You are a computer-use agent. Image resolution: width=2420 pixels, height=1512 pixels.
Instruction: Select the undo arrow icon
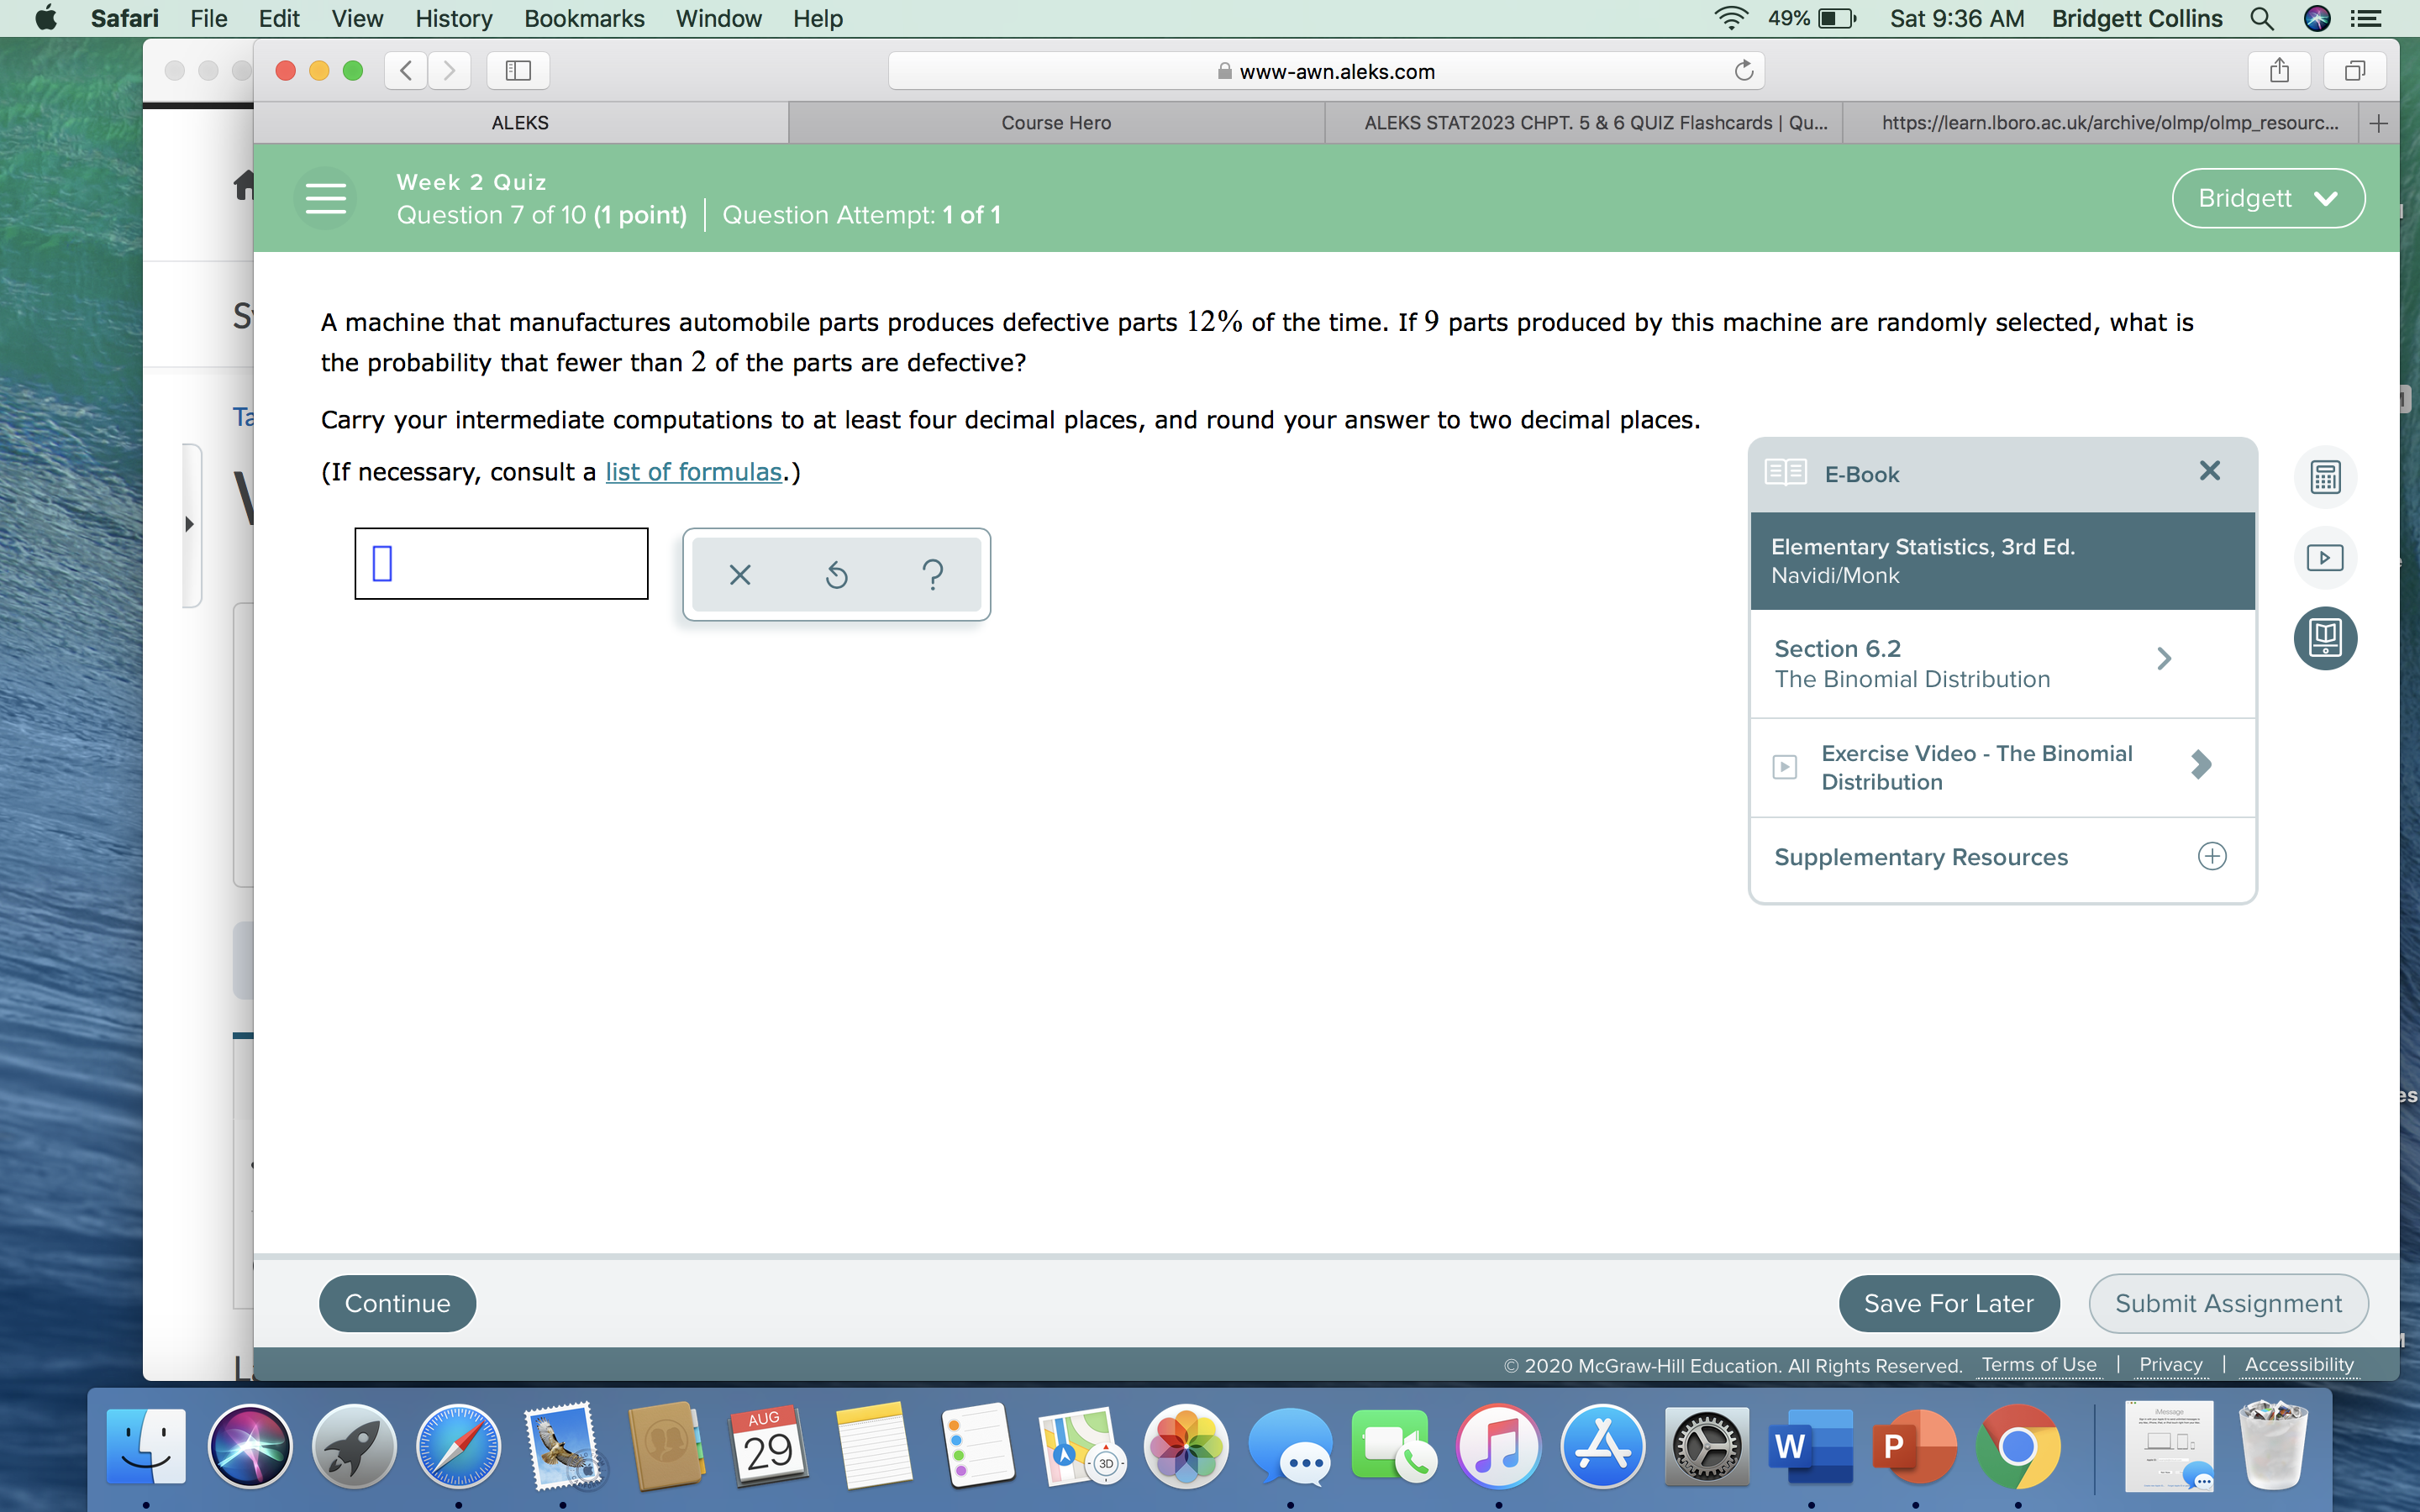[834, 575]
